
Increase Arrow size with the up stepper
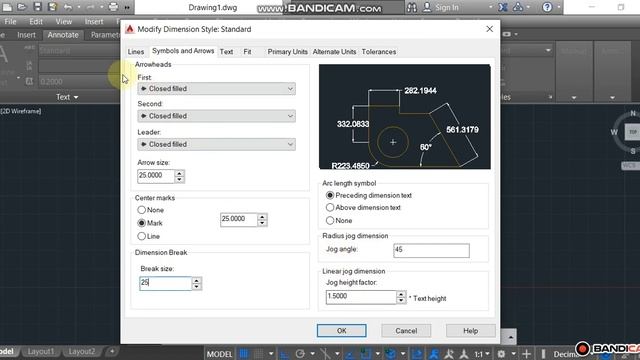tap(180, 173)
